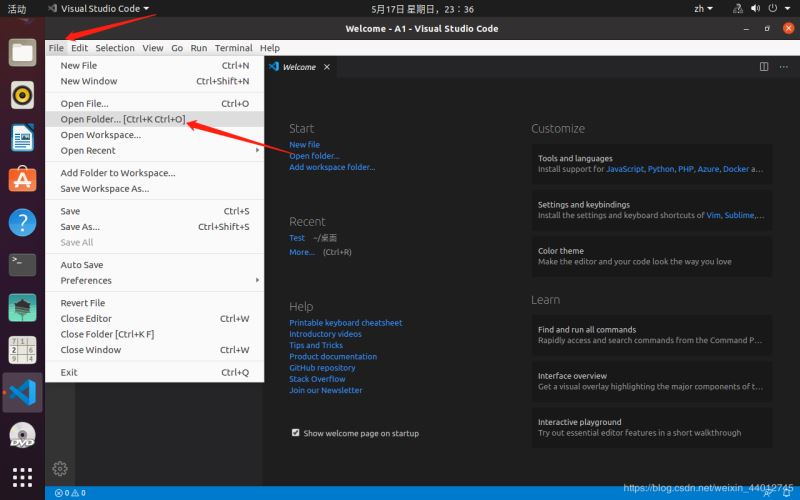Choose Add Folder to Workspace...
800x500 pixels.
(155, 173)
